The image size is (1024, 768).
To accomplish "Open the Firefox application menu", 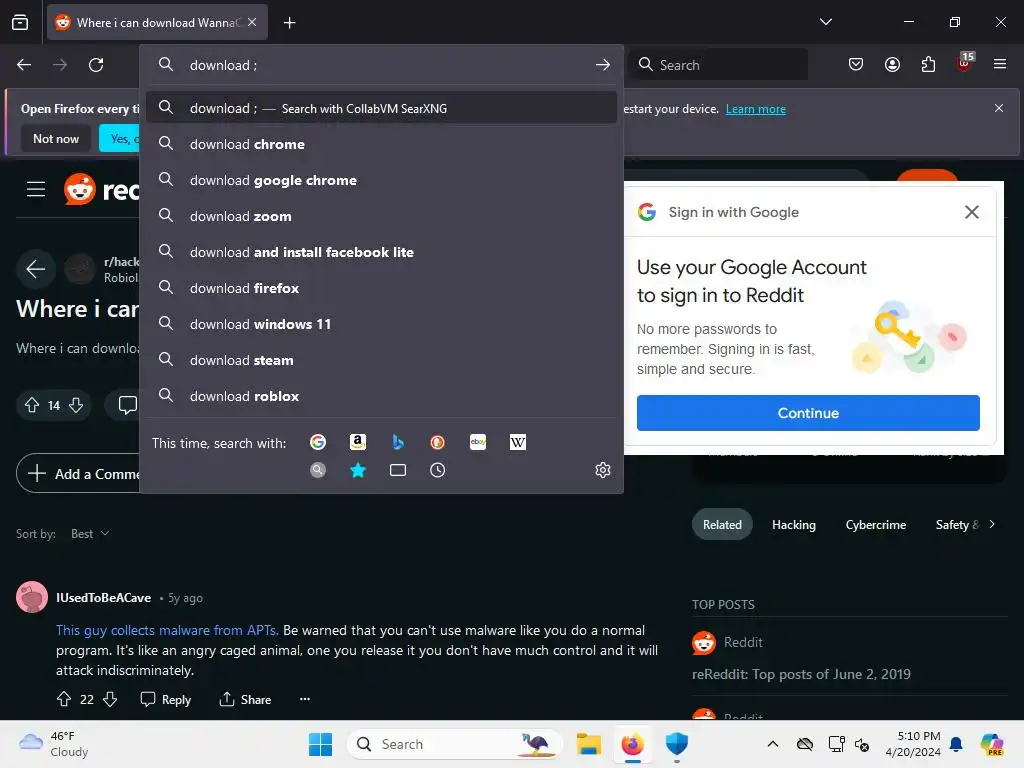I will (x=1000, y=64).
